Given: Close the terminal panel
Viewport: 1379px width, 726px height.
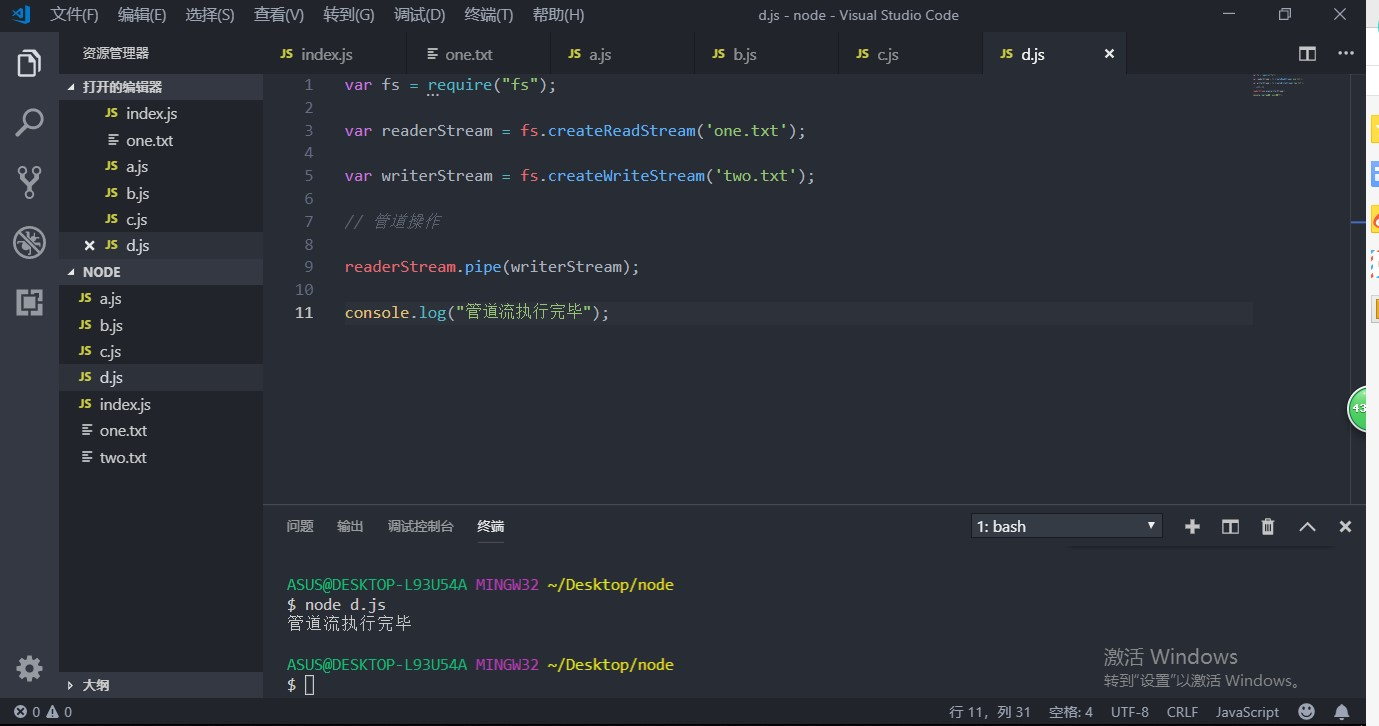Looking at the screenshot, I should (1345, 526).
